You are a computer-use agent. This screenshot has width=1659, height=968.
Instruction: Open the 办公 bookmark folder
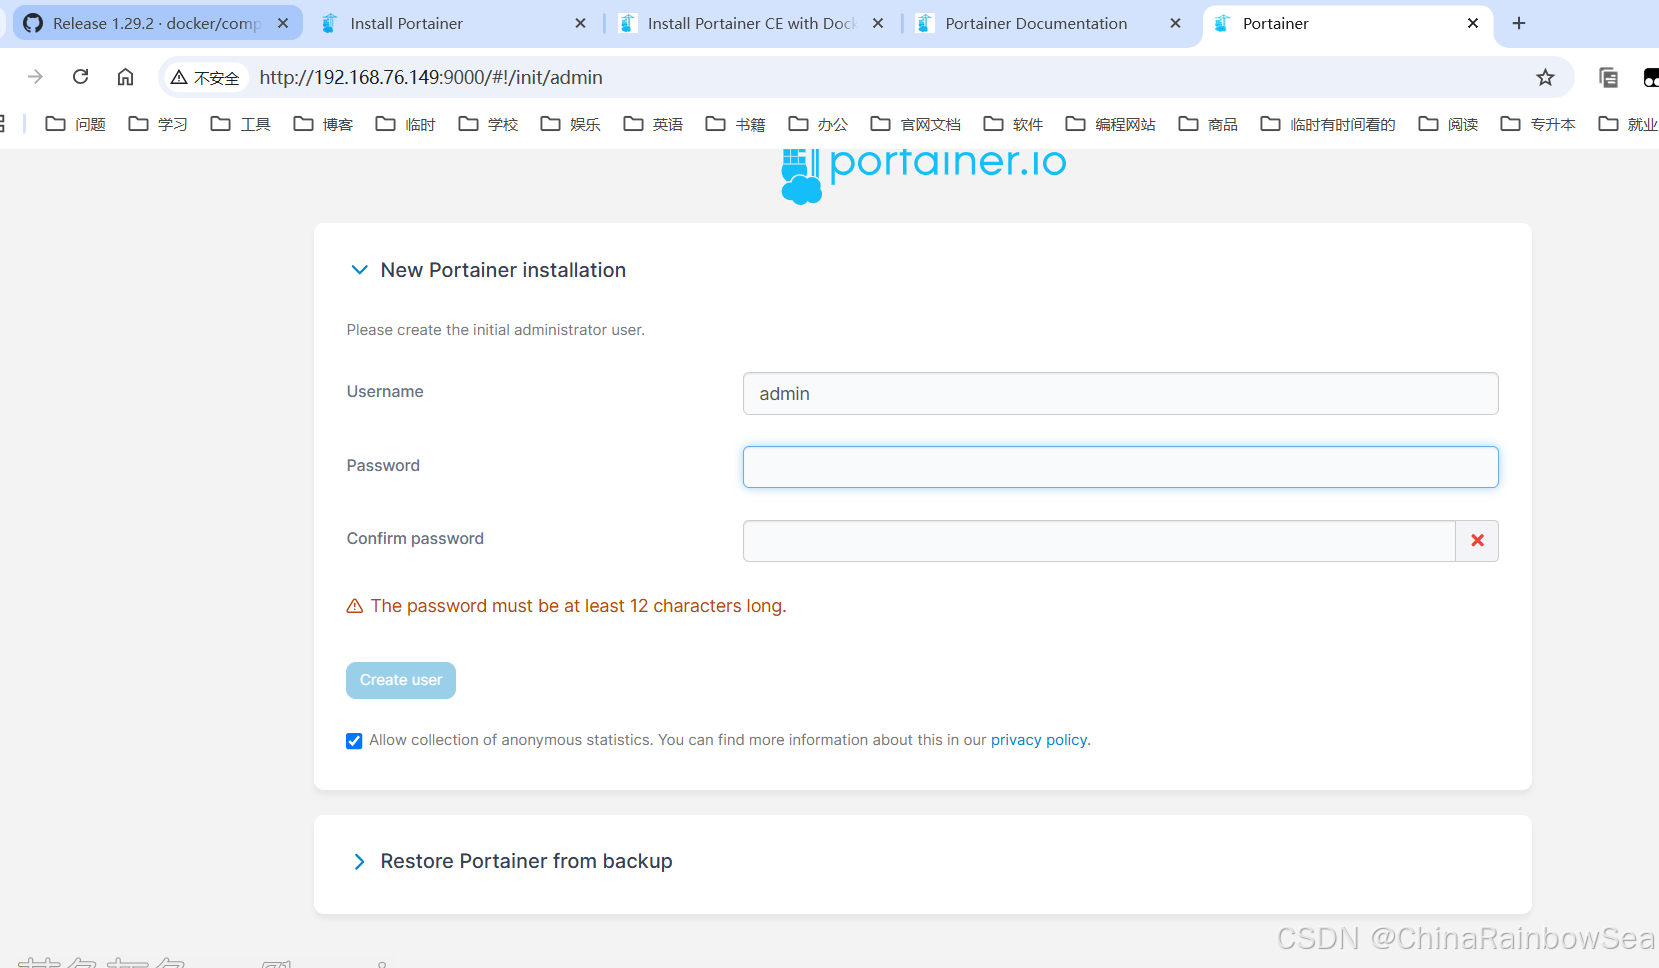tap(818, 124)
